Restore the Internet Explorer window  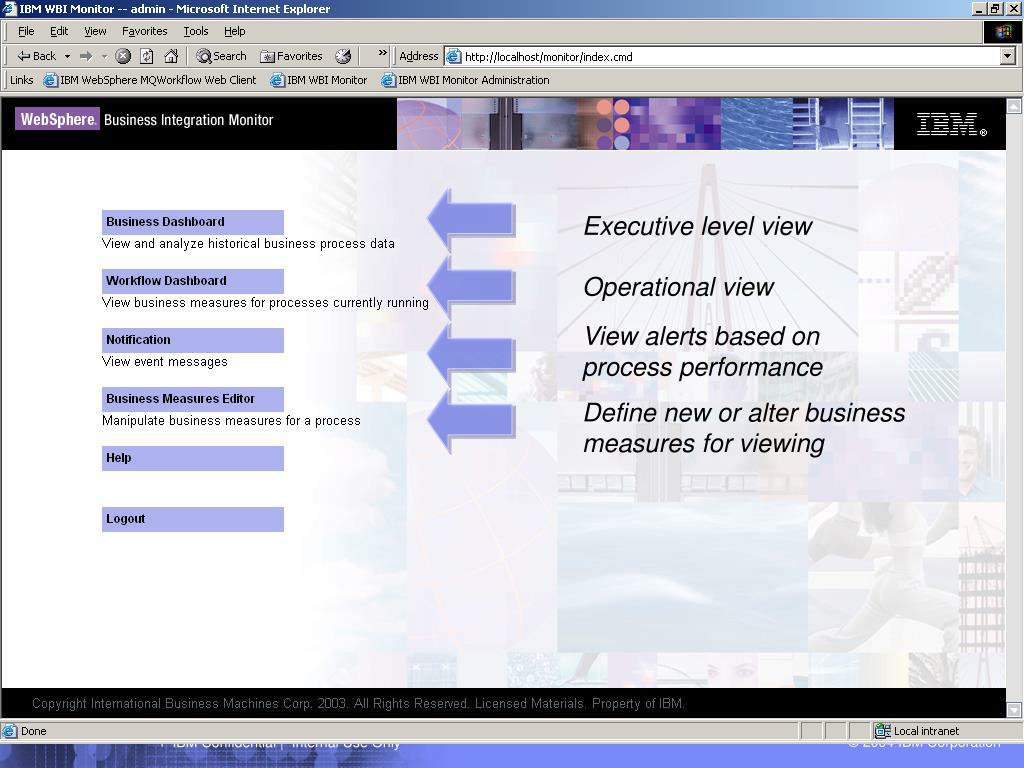pos(994,8)
